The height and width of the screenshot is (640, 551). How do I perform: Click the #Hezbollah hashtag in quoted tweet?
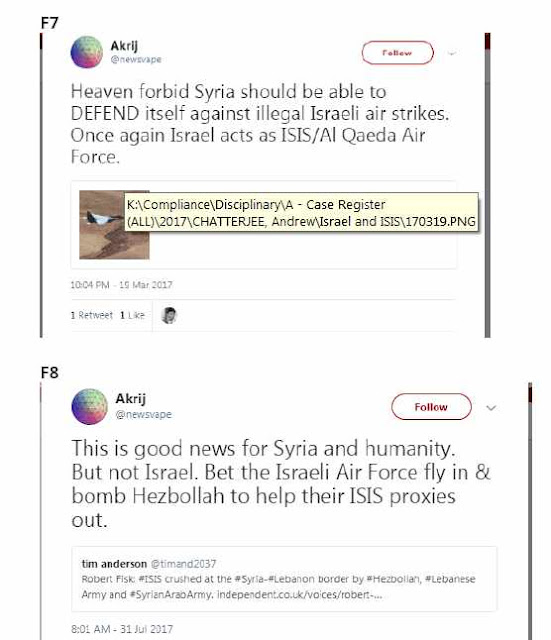tap(393, 579)
